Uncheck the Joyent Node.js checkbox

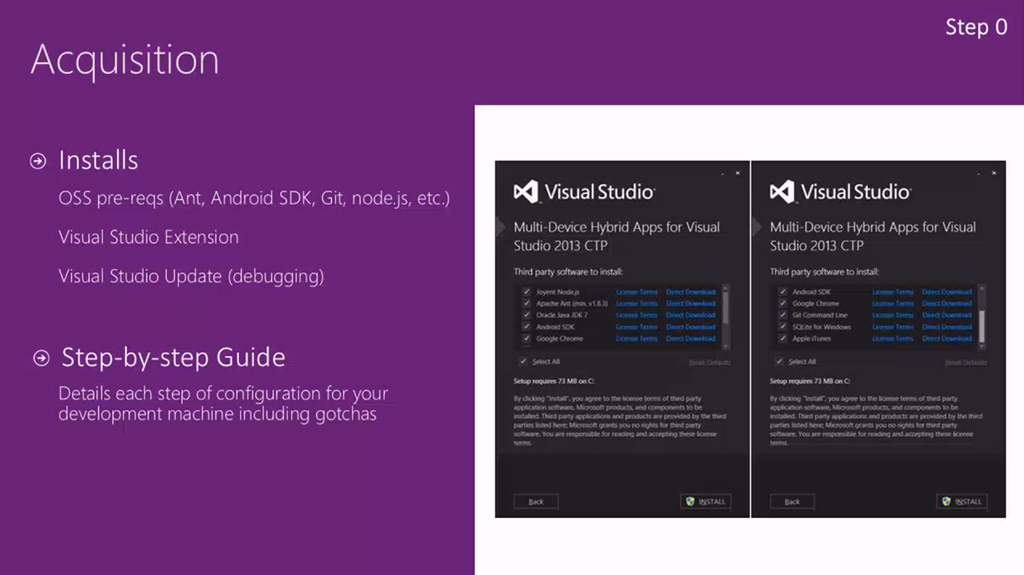526,292
